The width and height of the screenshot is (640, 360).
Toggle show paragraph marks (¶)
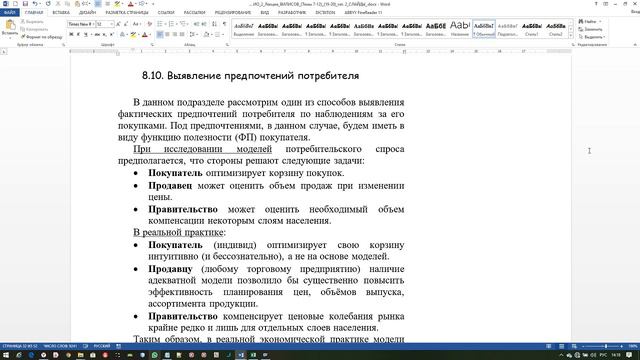point(224,24)
